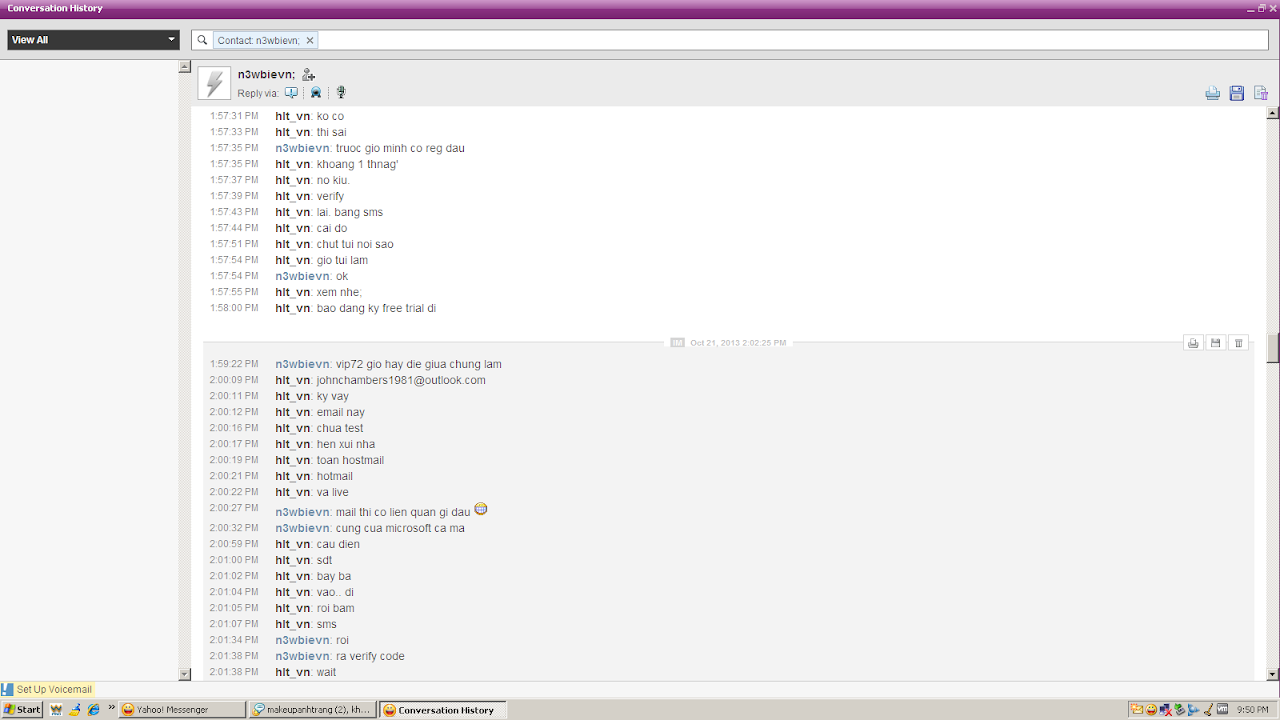Open the n3wbievn contact avatar

pos(214,83)
